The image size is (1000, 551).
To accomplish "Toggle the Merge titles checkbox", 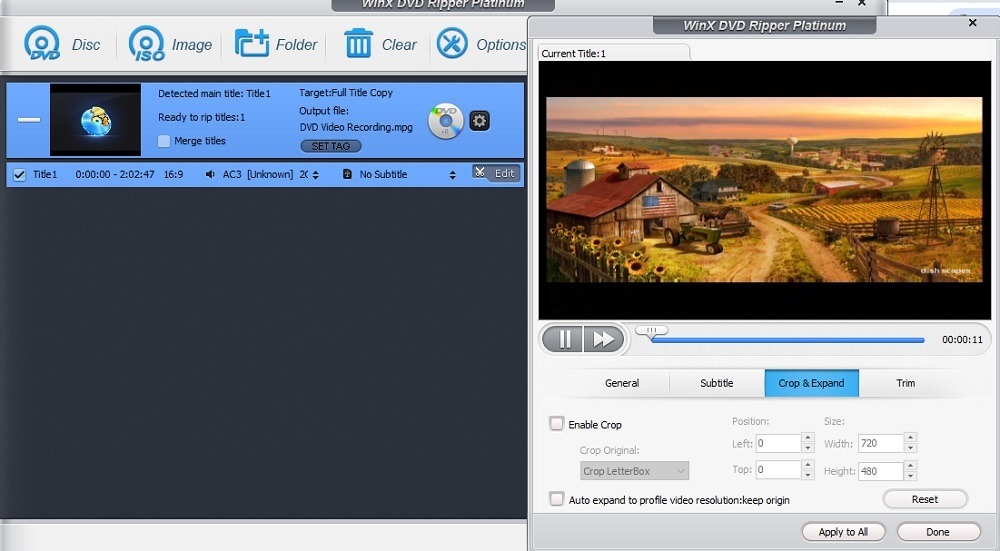I will [164, 141].
